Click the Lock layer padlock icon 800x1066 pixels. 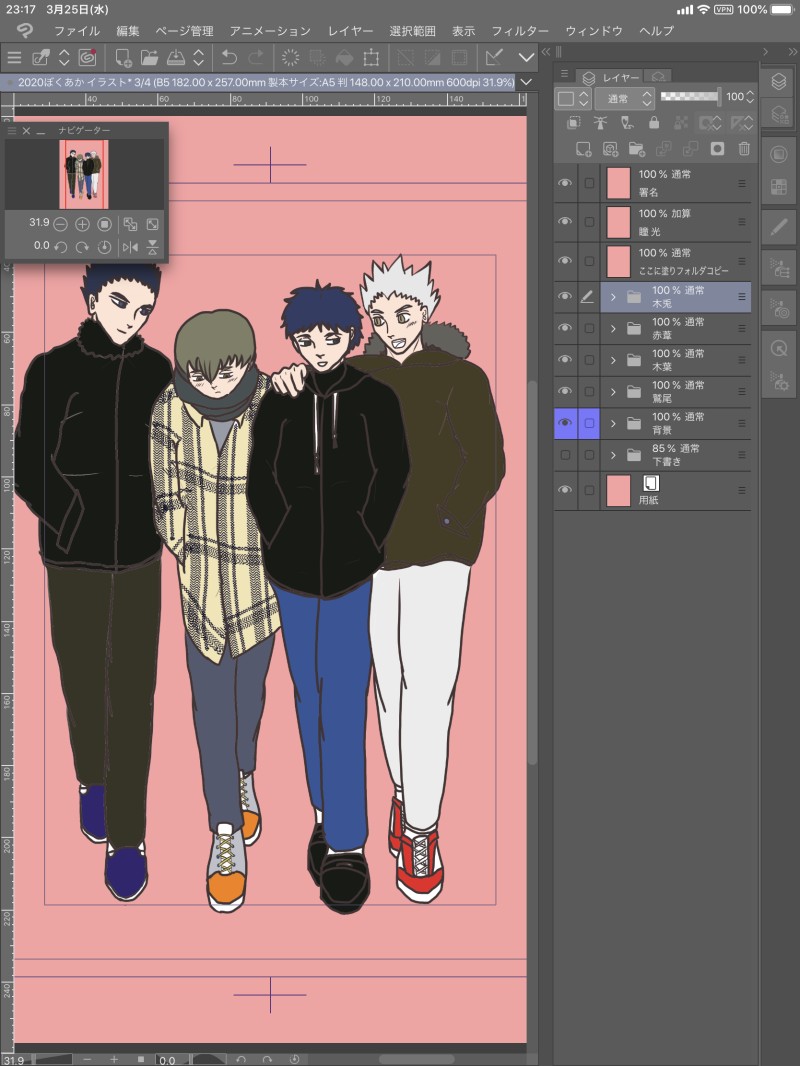coord(654,122)
